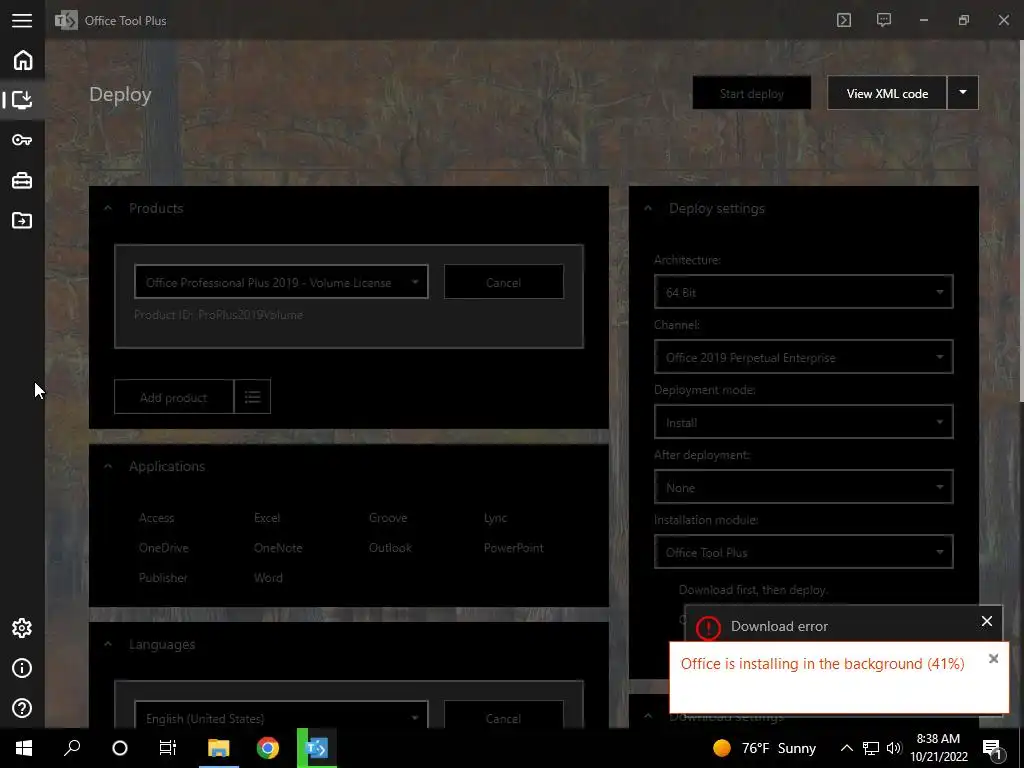Open the weather 76°F Sunny widget
1024x768 pixels.
[x=764, y=748]
